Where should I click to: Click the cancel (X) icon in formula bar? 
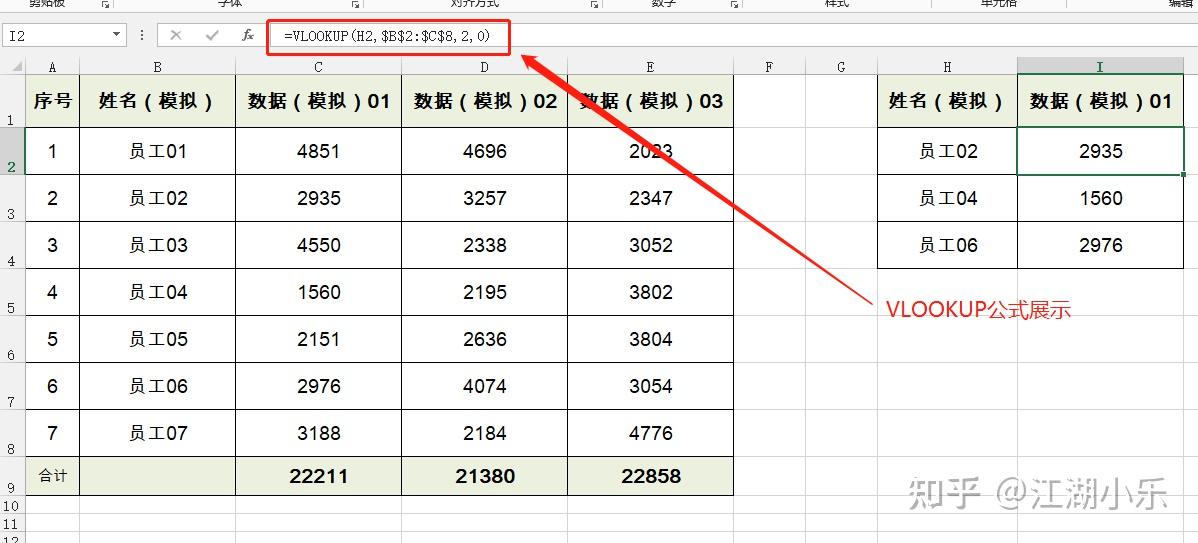pos(176,35)
